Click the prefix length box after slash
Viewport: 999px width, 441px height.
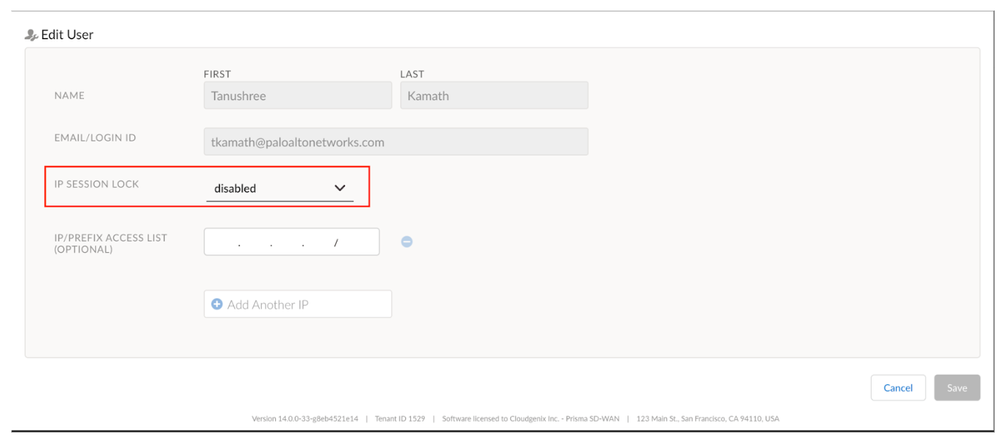(x=358, y=243)
